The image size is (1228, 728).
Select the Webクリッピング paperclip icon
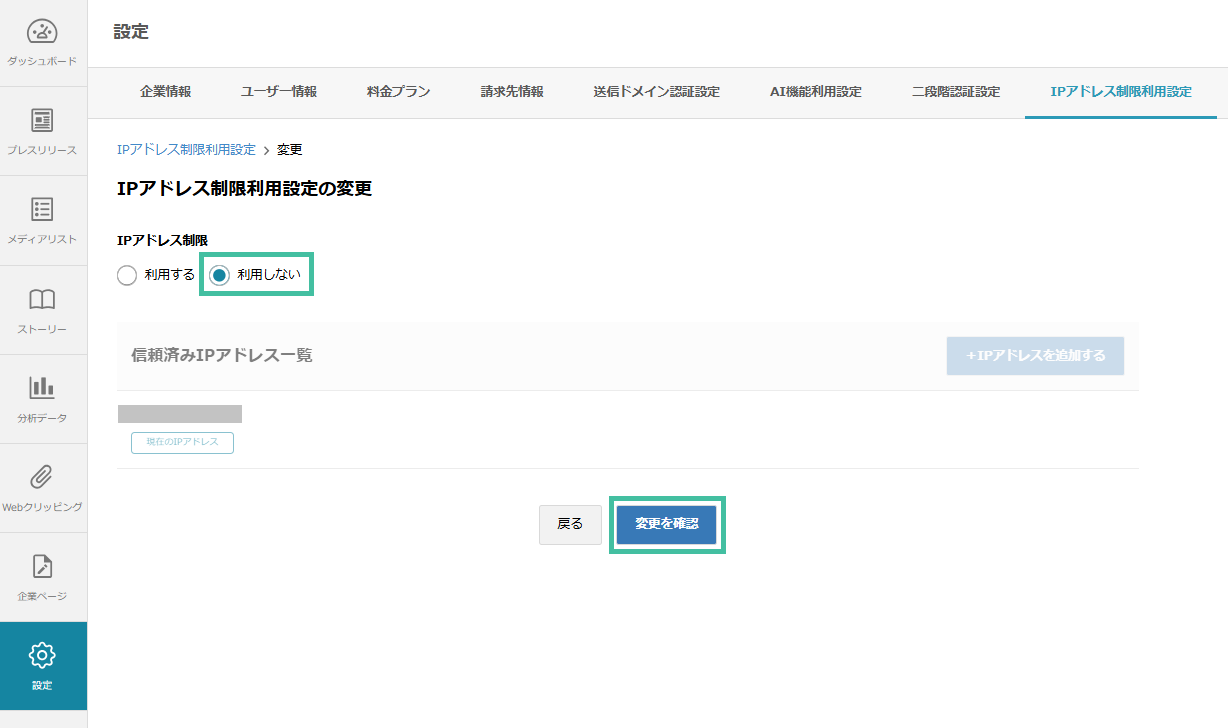tap(42, 478)
